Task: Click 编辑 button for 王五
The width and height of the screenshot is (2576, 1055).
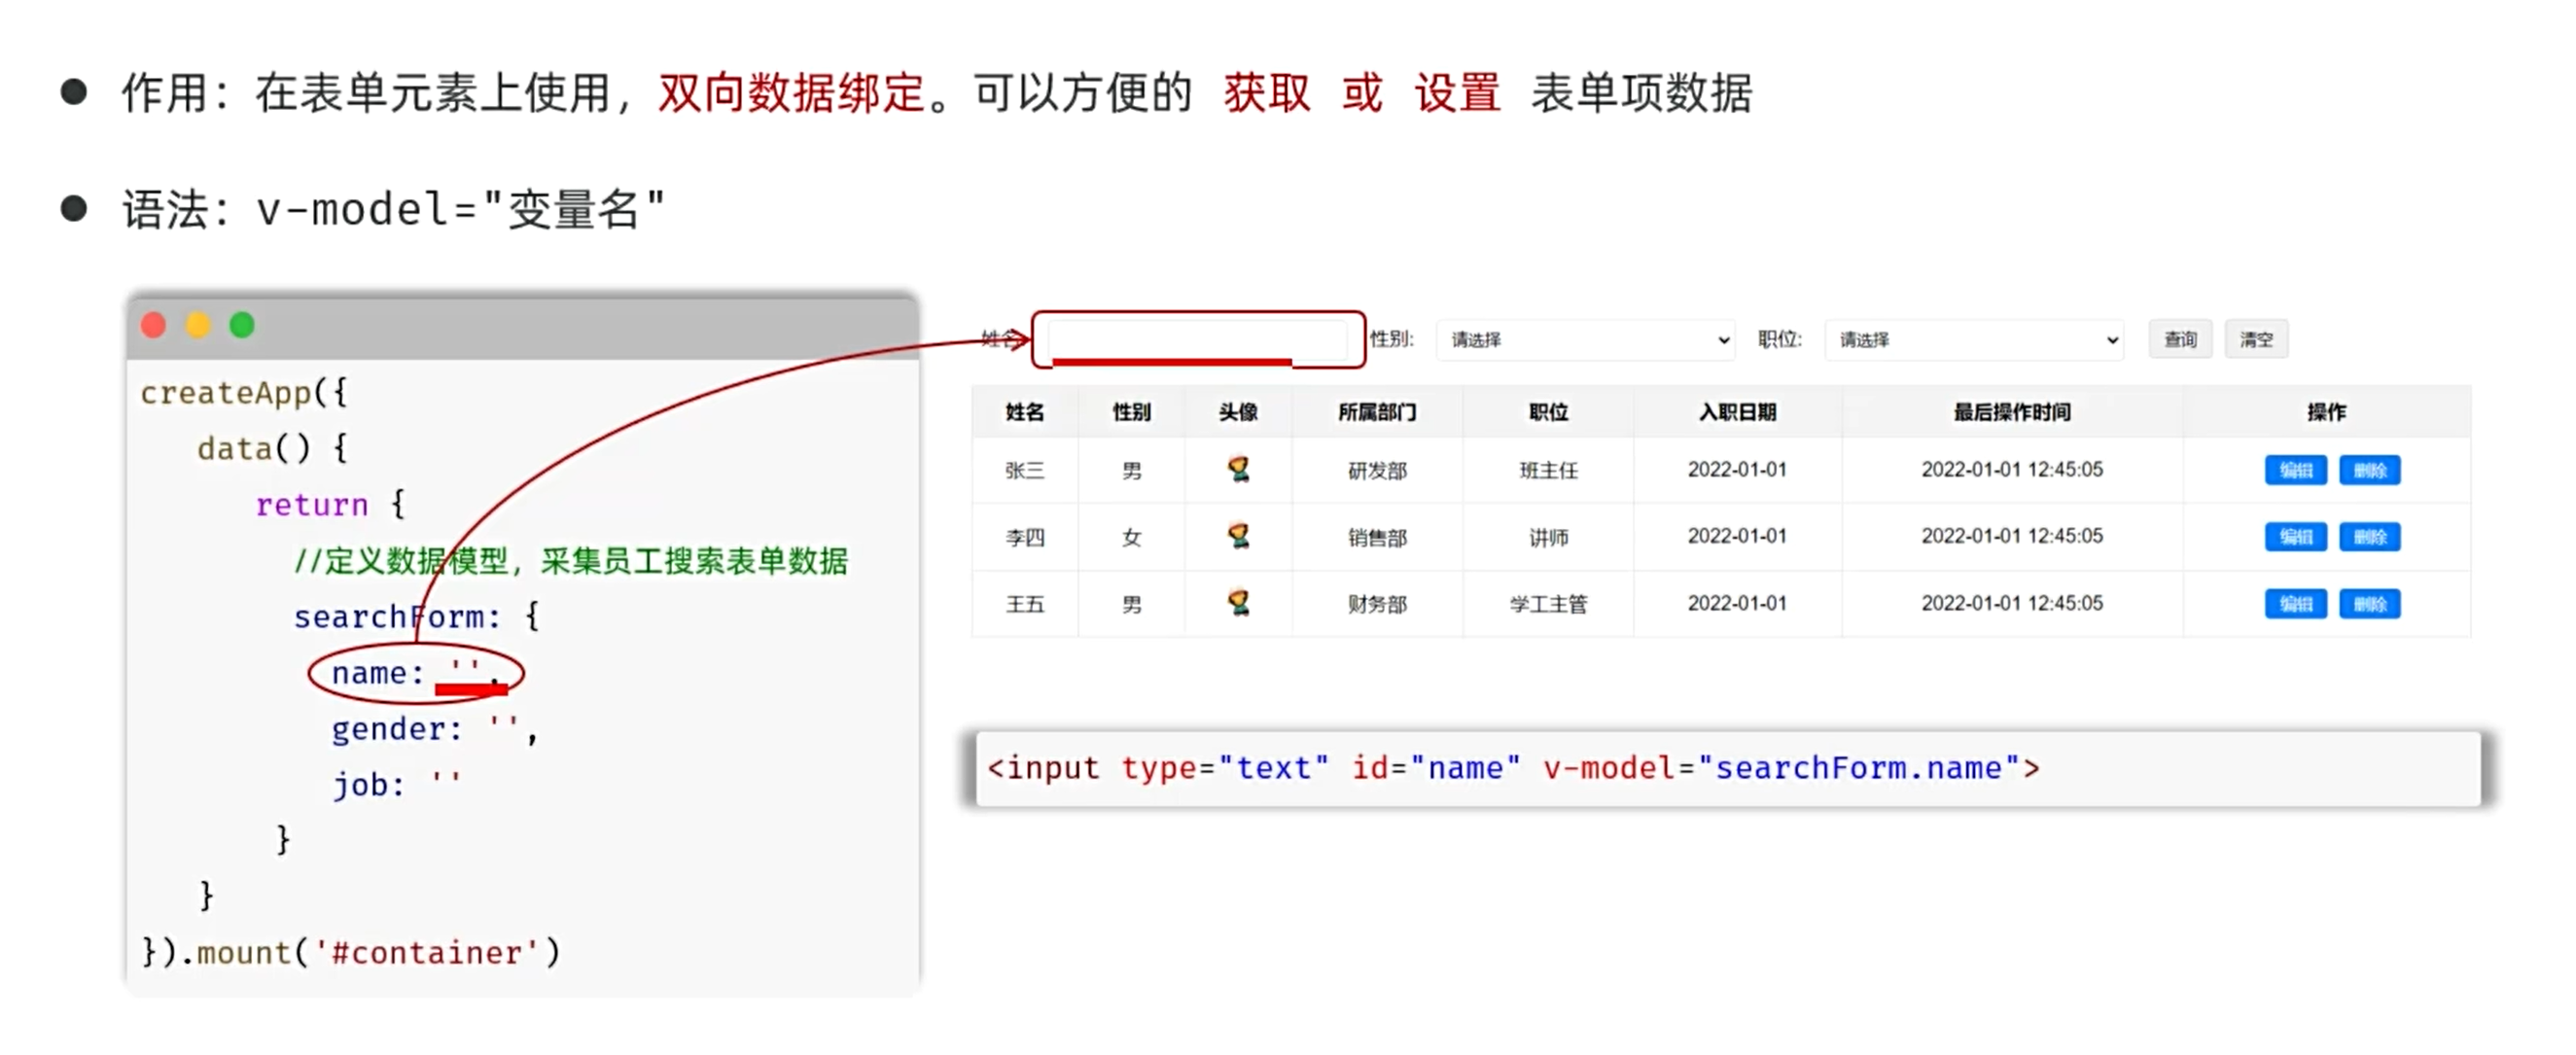Action: tap(2295, 604)
